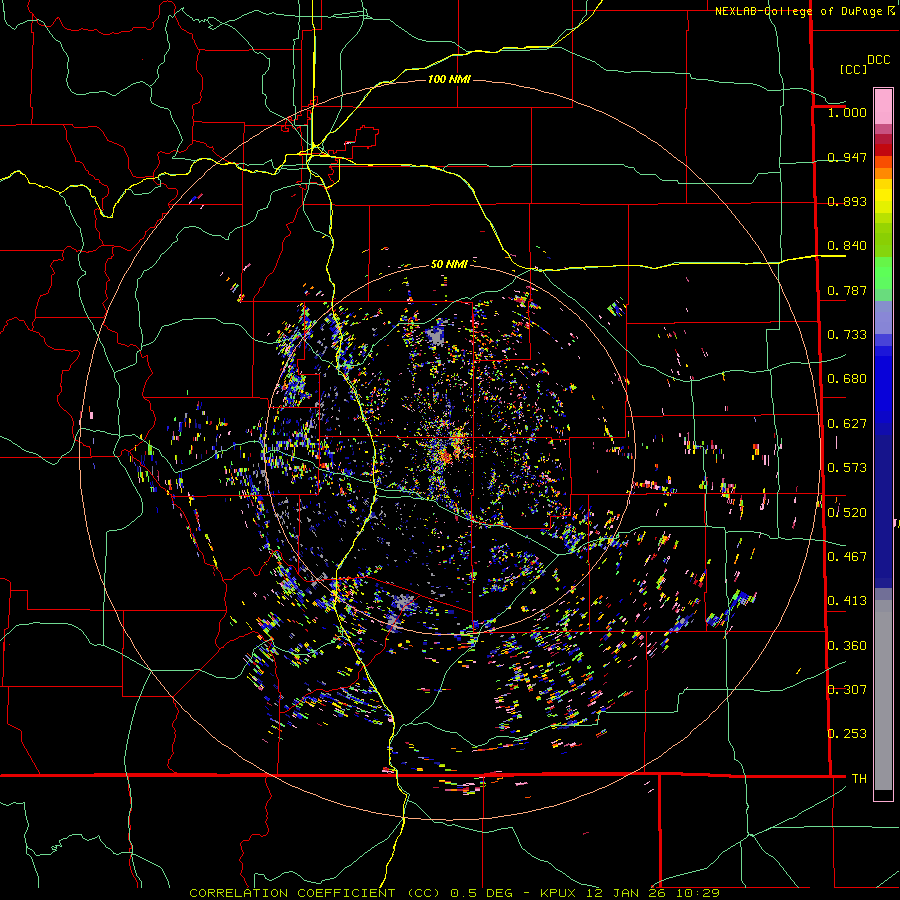
Task: Click the 0.307 value on color scale
Action: click(x=847, y=689)
